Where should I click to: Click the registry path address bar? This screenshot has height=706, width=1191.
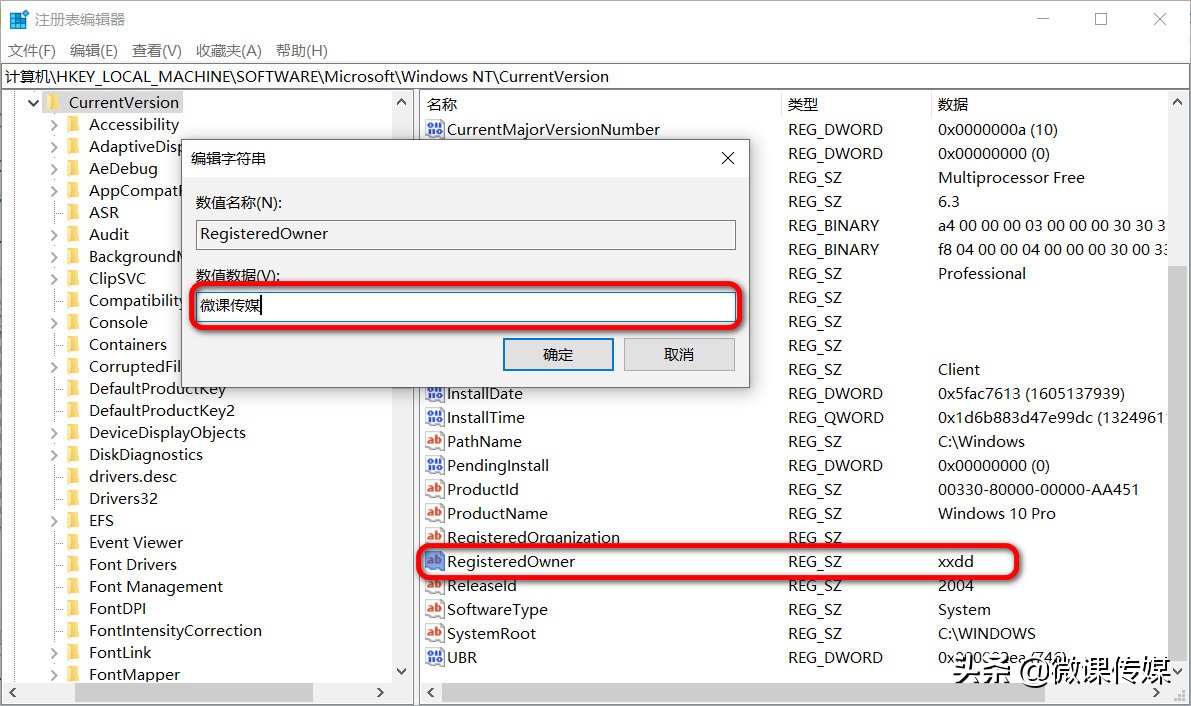coord(595,76)
